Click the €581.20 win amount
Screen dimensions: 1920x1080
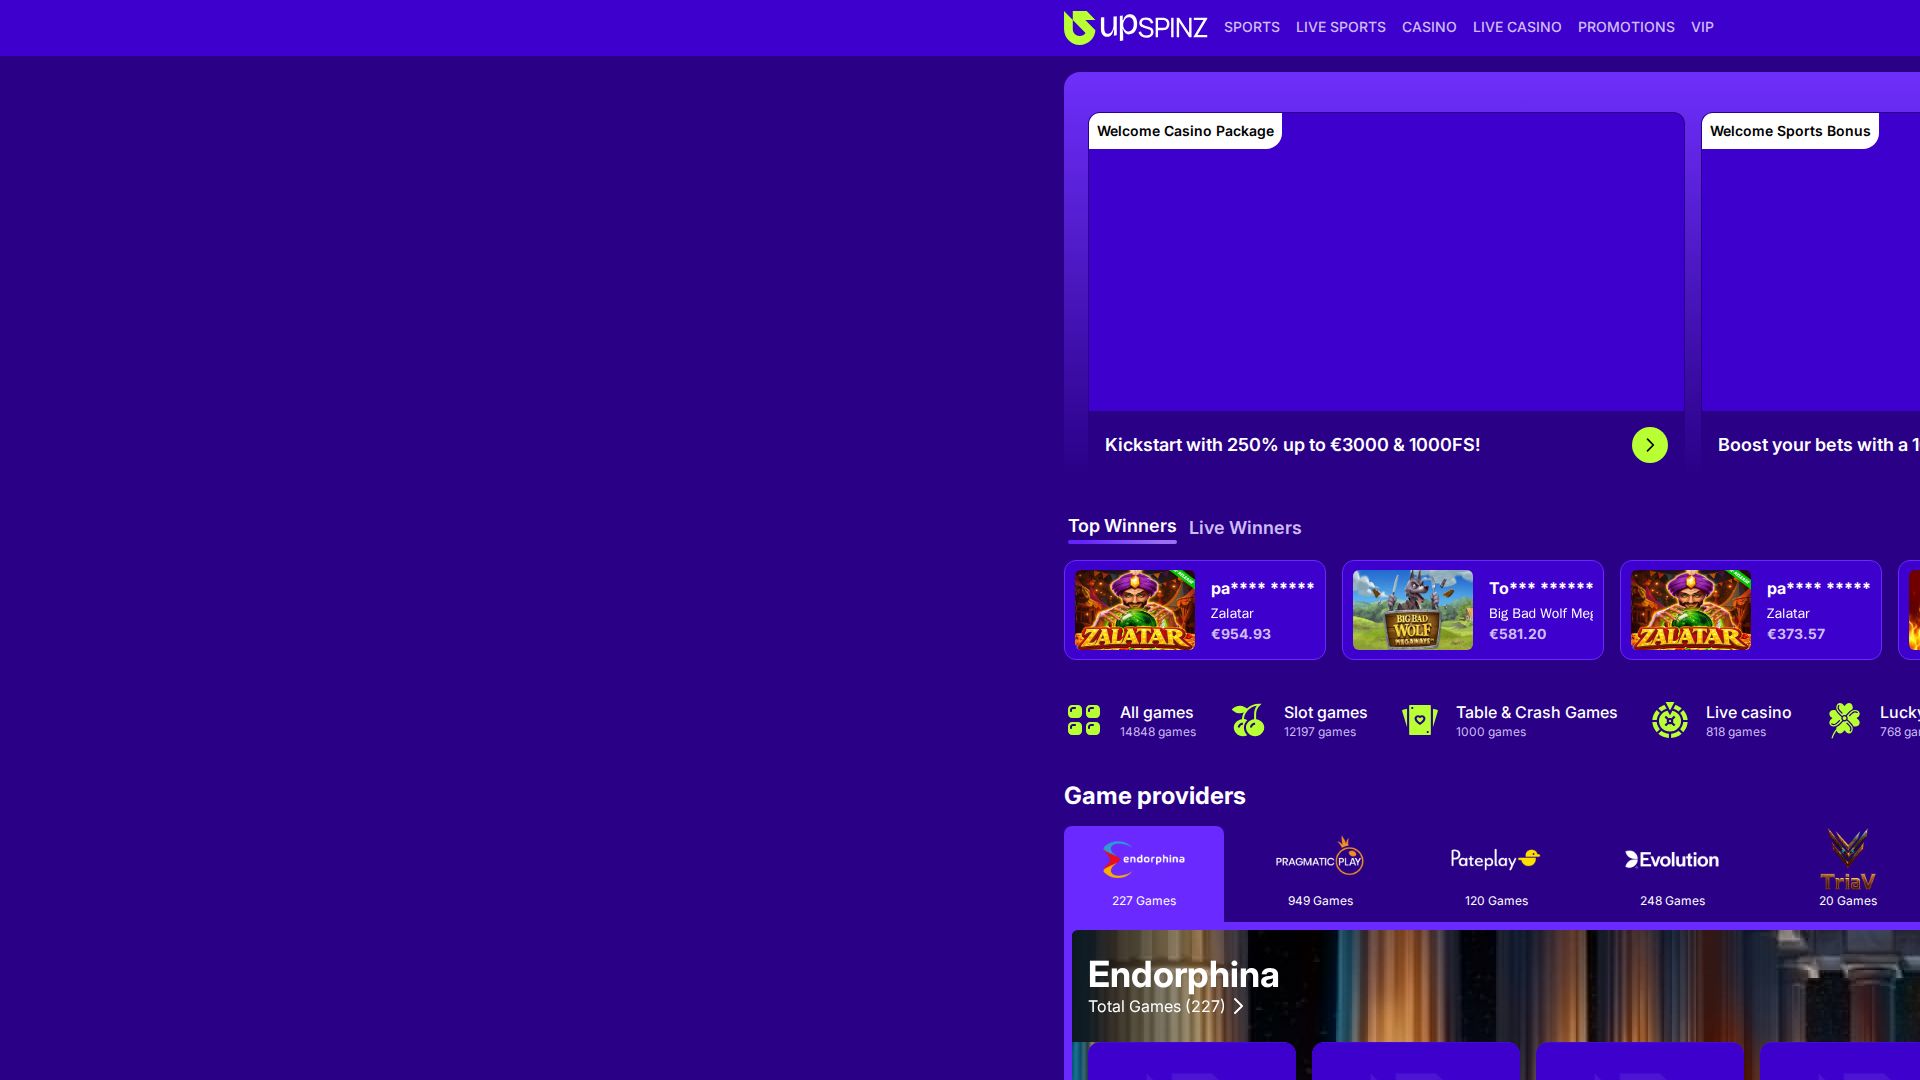[x=1518, y=634]
